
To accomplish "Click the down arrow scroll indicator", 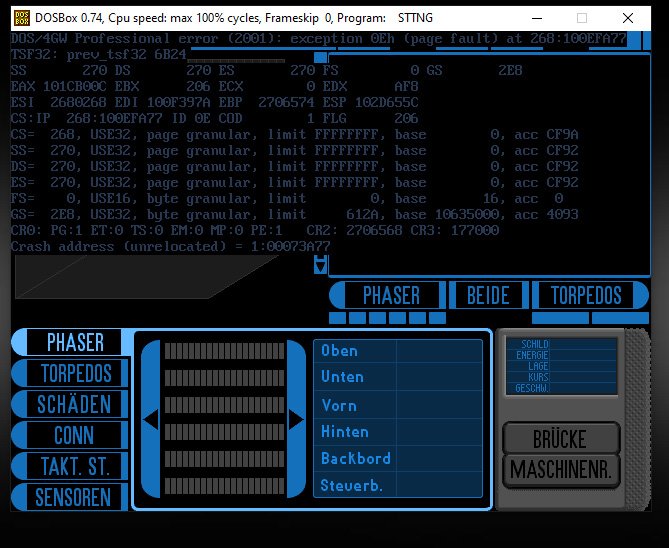I will 320,265.
